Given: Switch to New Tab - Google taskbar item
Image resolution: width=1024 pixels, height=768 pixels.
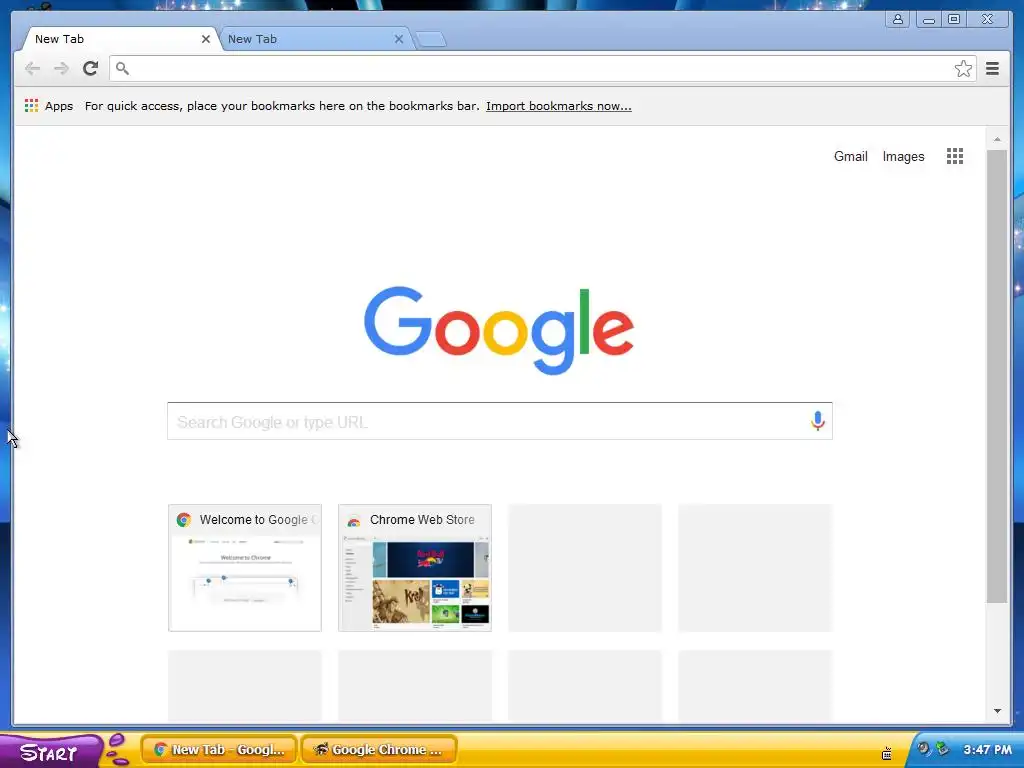Looking at the screenshot, I should [219, 750].
